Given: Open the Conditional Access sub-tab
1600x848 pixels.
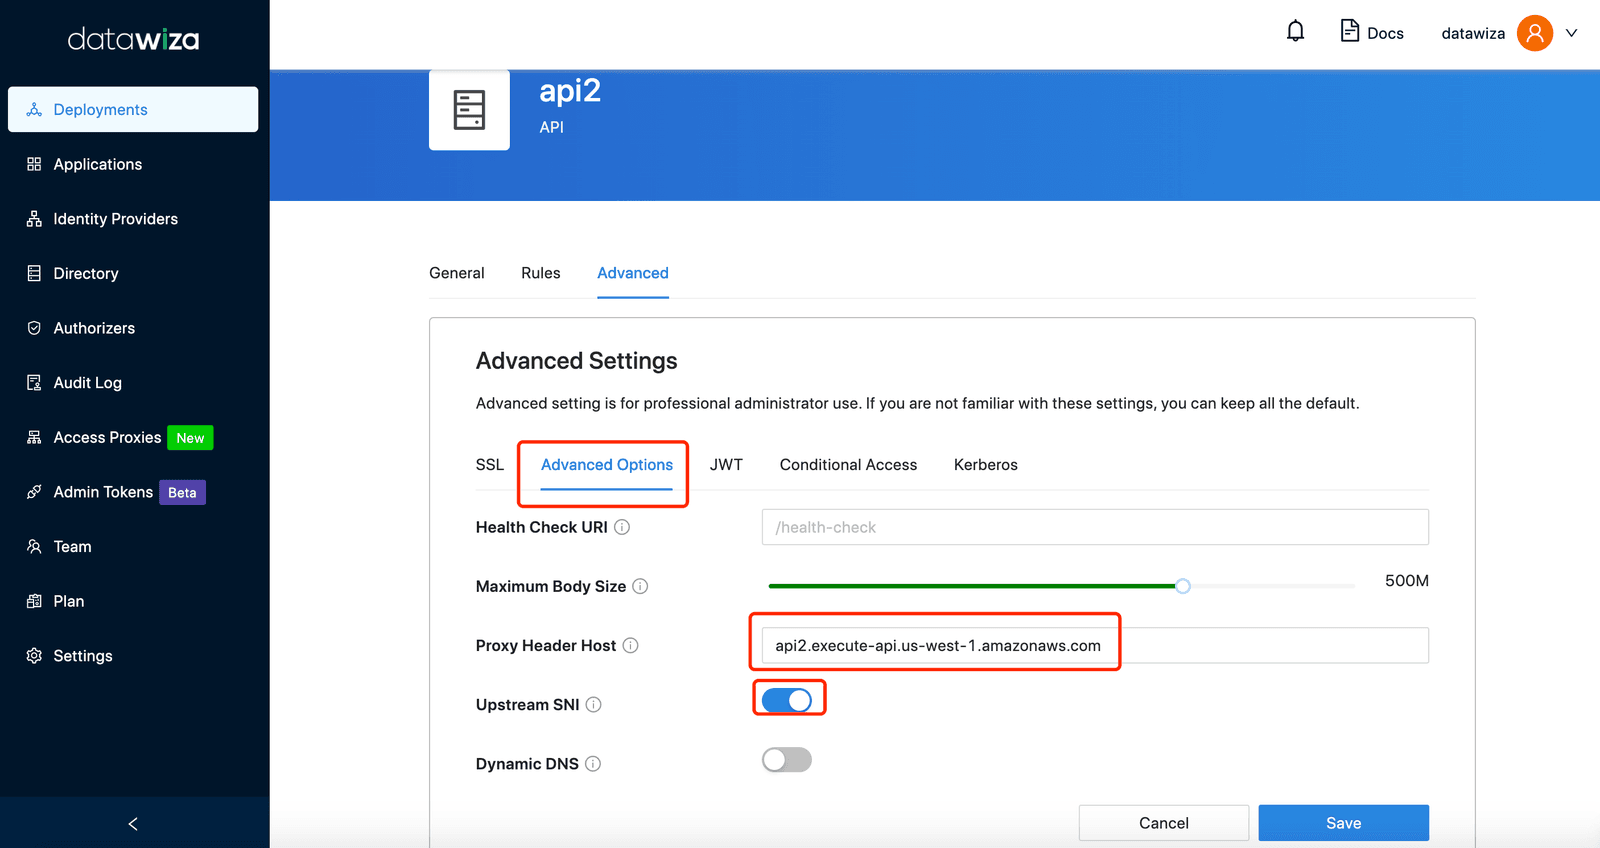Looking at the screenshot, I should (848, 465).
